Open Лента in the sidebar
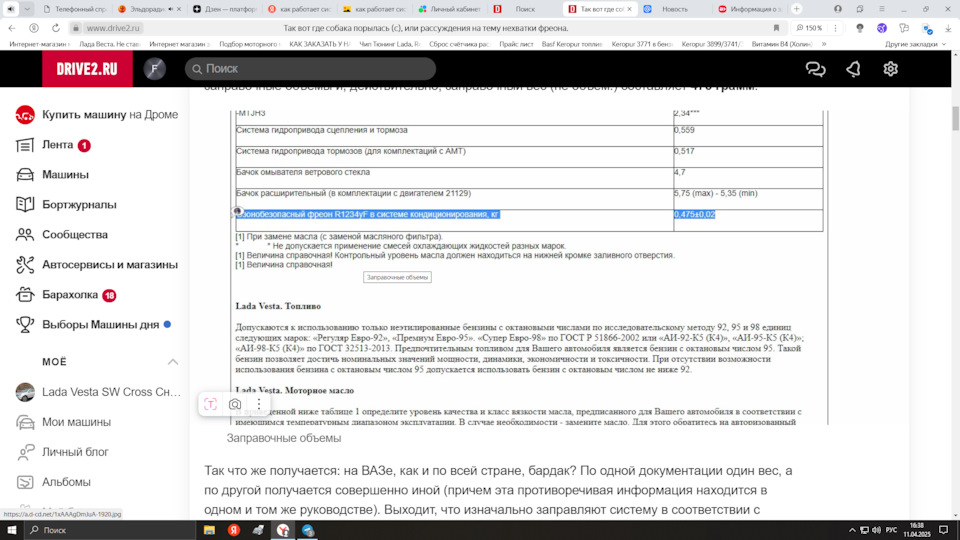This screenshot has width=960, height=540. pos(57,145)
